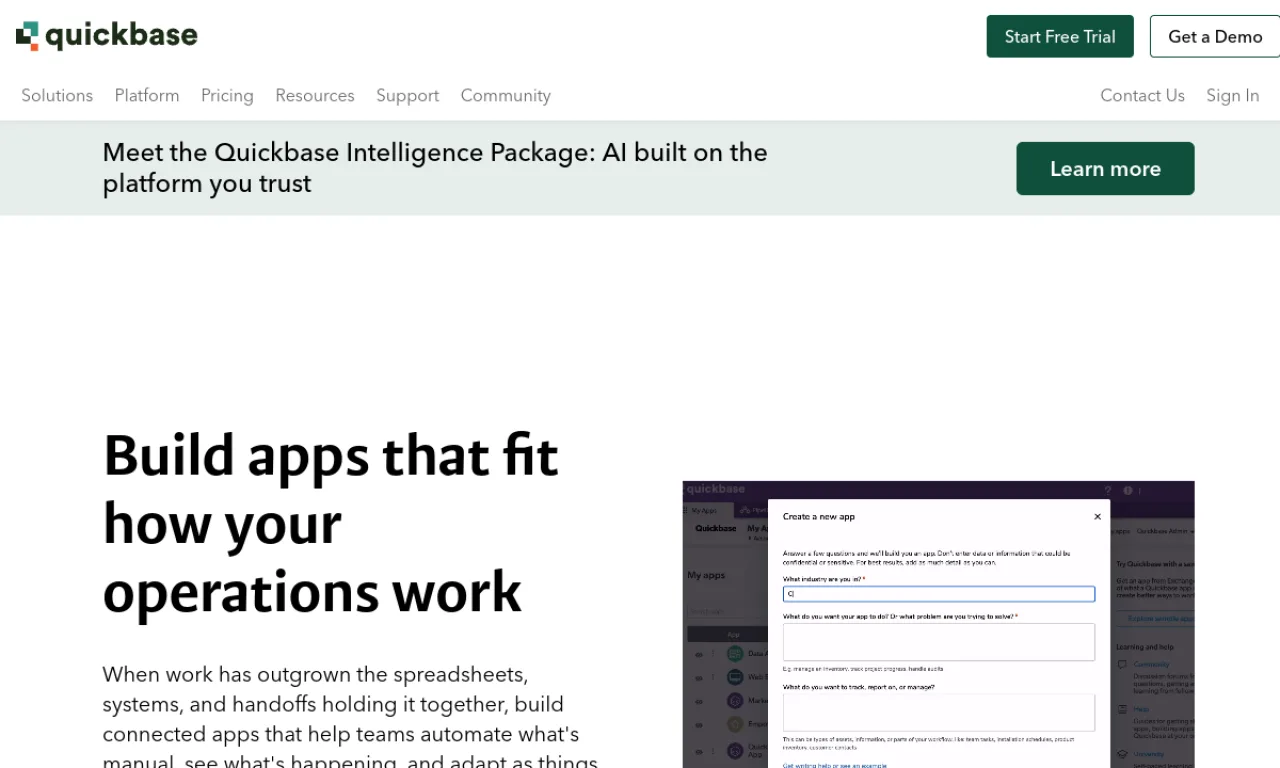Visit the Community section
Image resolution: width=1280 pixels, height=768 pixels.
pyautogui.click(x=505, y=95)
